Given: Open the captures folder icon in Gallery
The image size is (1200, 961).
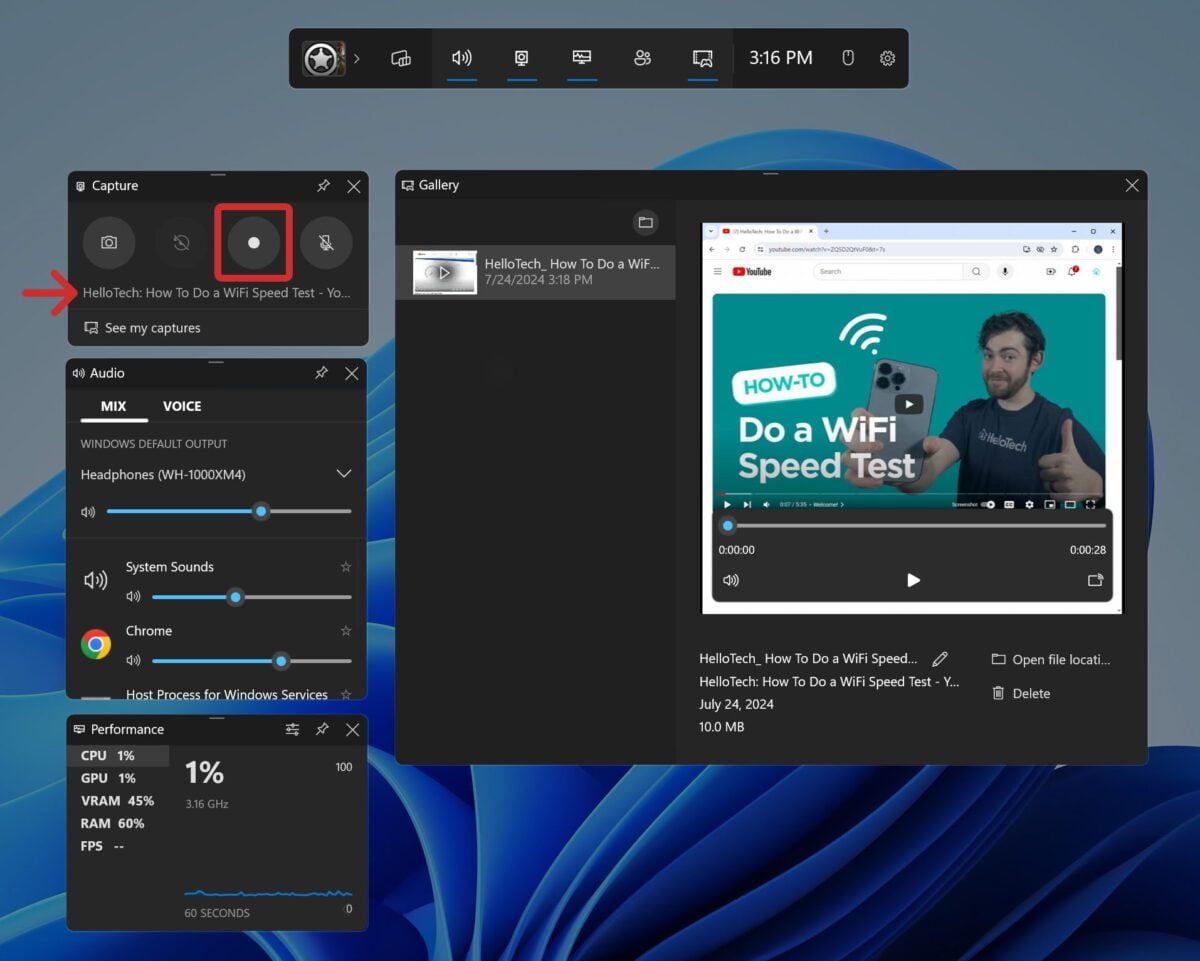Looking at the screenshot, I should click(x=645, y=222).
